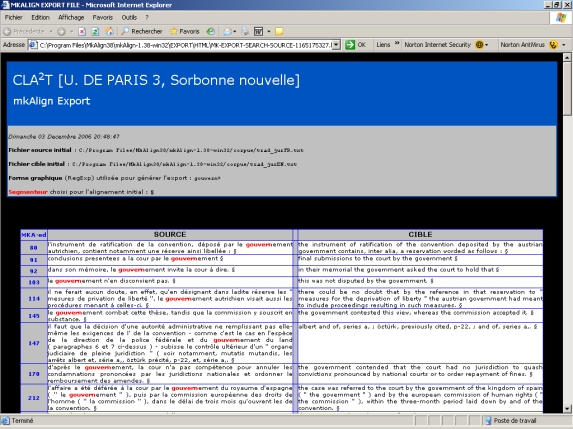Click the status bar page icon beside Terminé
Screen dimensions: 573x429
click(5, 421)
